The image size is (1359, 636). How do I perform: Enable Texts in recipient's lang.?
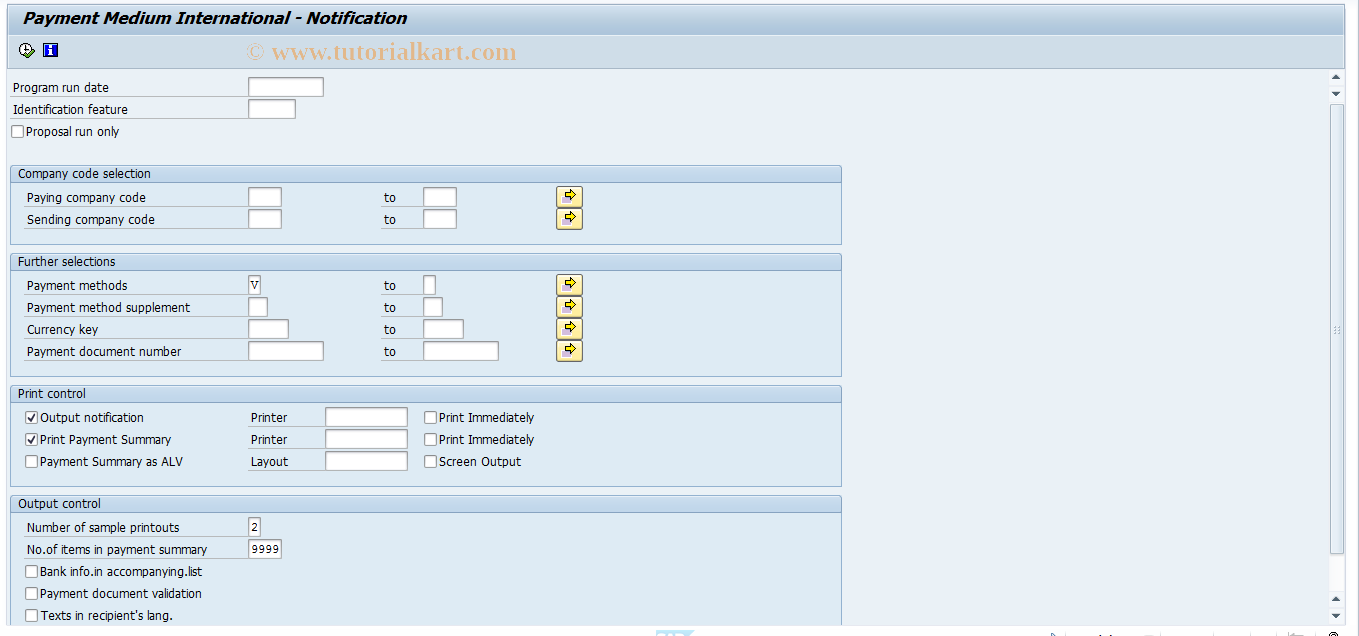pyautogui.click(x=32, y=616)
